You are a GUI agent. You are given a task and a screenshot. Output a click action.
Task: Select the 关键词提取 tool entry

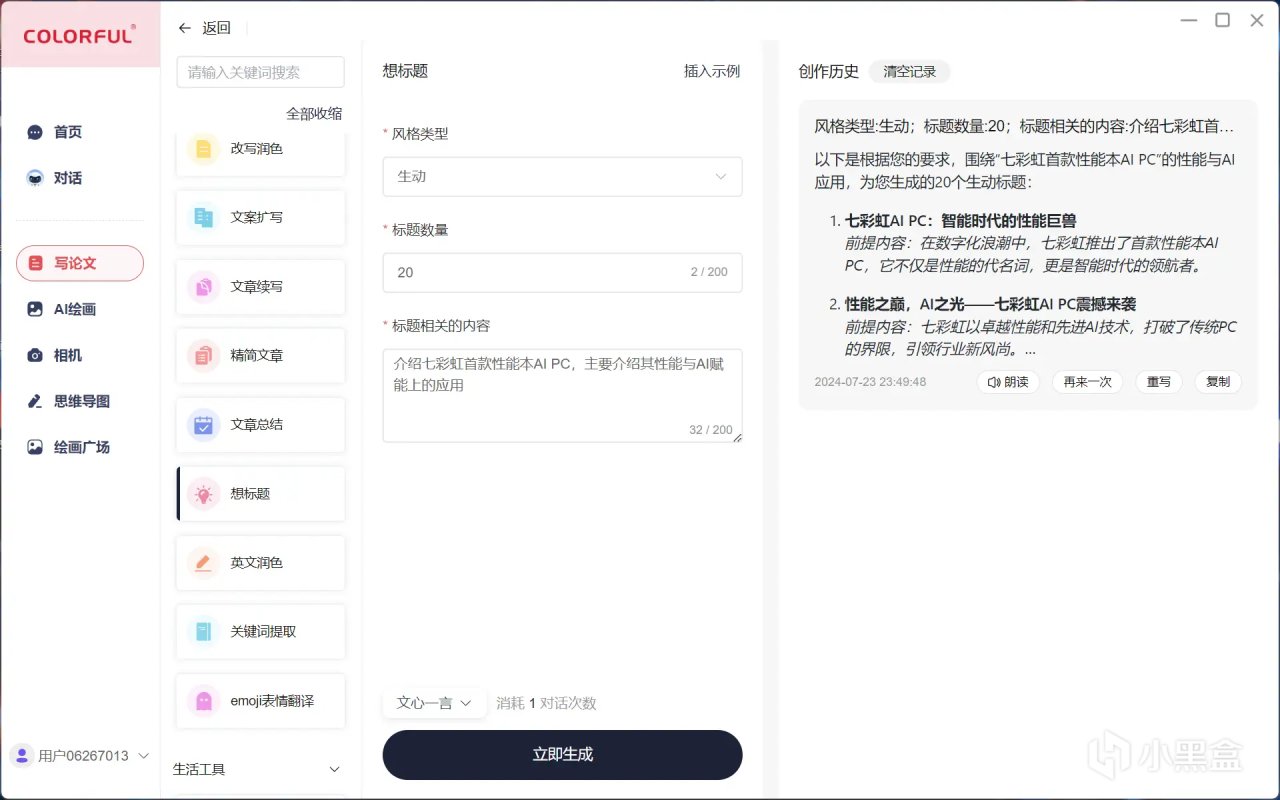261,632
